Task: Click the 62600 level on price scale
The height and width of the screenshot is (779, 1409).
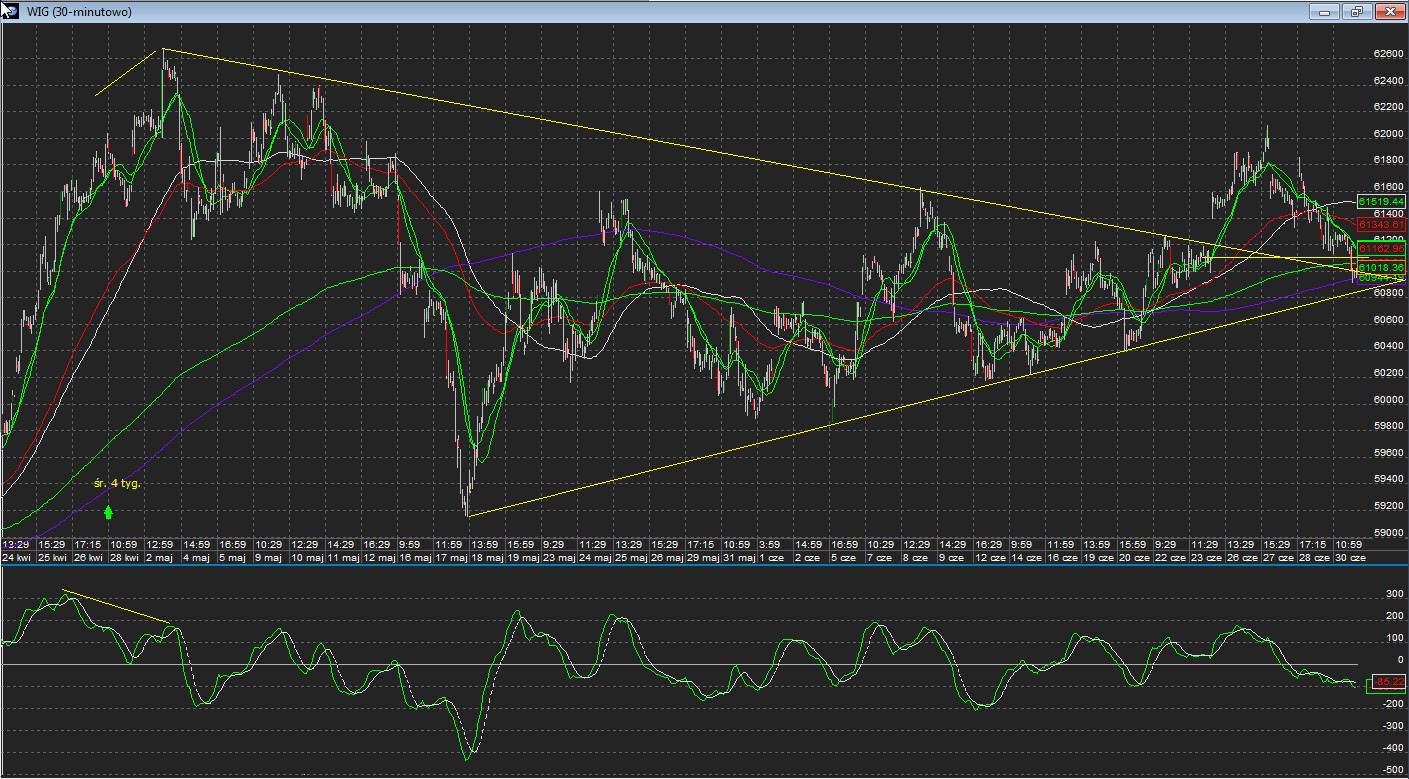Action: [1386, 54]
